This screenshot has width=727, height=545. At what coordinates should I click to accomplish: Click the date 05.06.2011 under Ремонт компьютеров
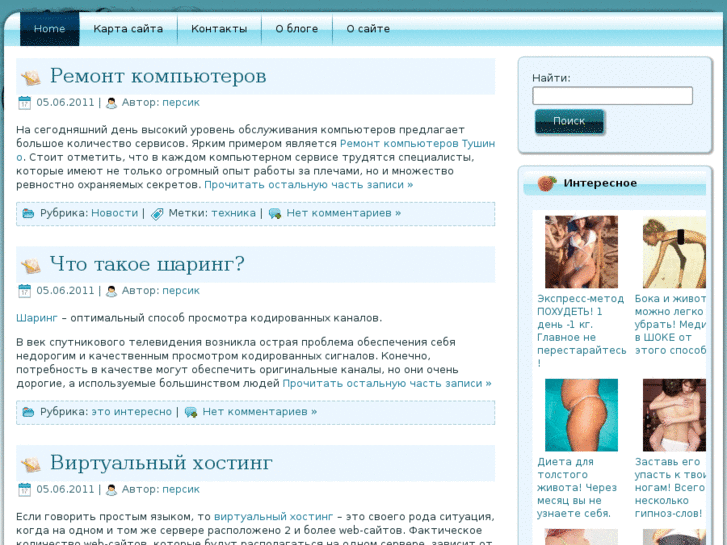pos(65,103)
